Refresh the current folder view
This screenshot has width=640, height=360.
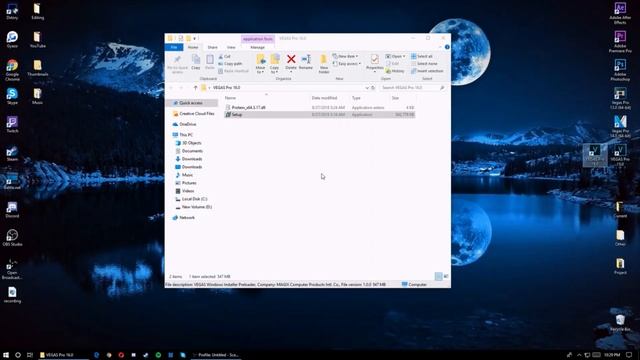tap(373, 88)
